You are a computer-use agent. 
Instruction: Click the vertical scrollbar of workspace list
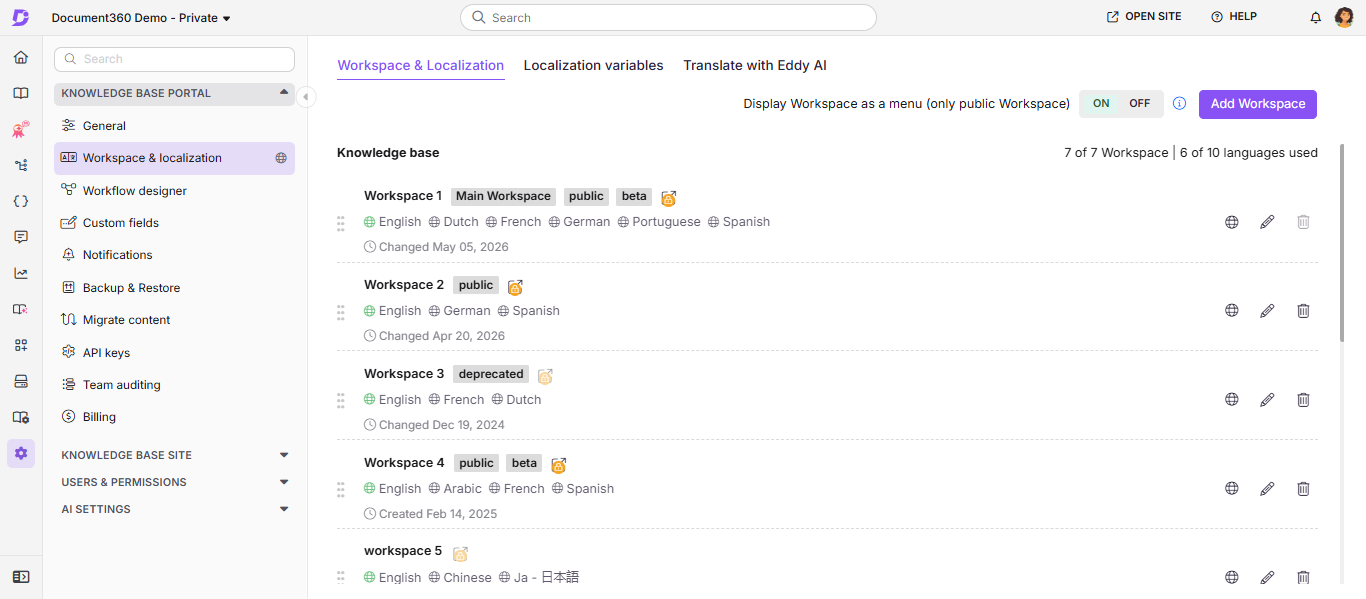[x=1342, y=243]
